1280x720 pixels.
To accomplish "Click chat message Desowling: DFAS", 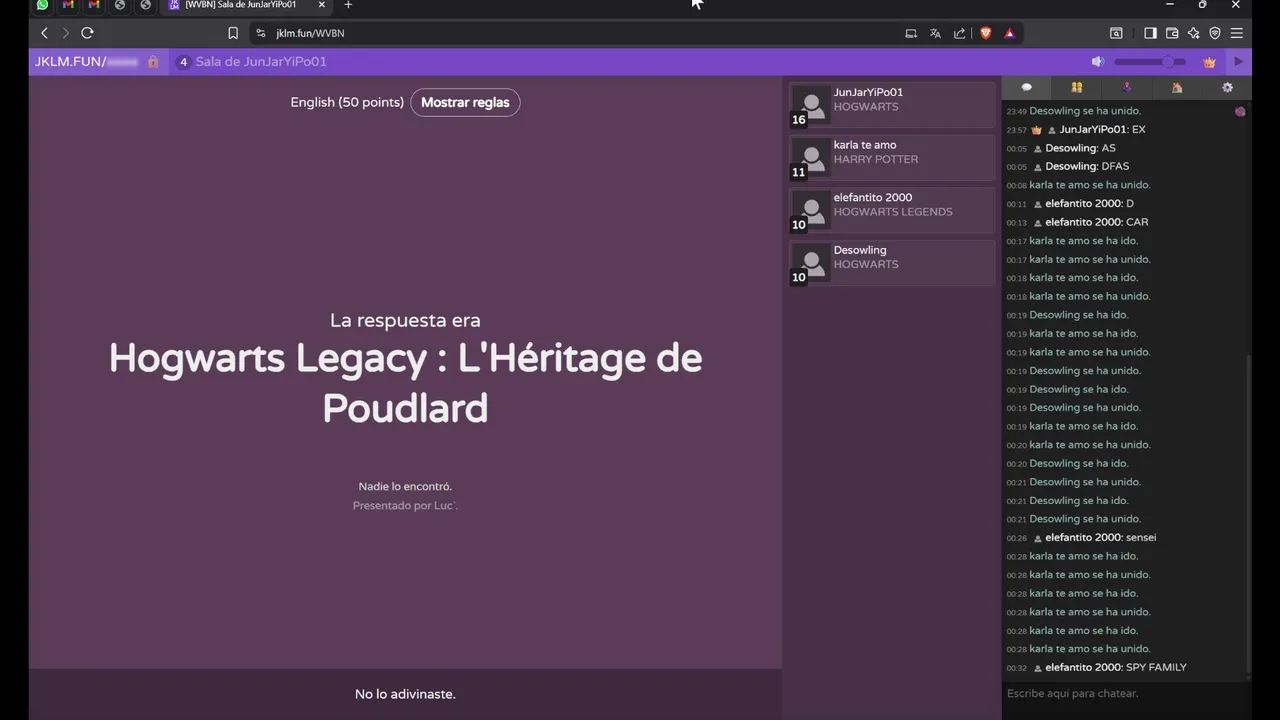I will pyautogui.click(x=1087, y=167).
